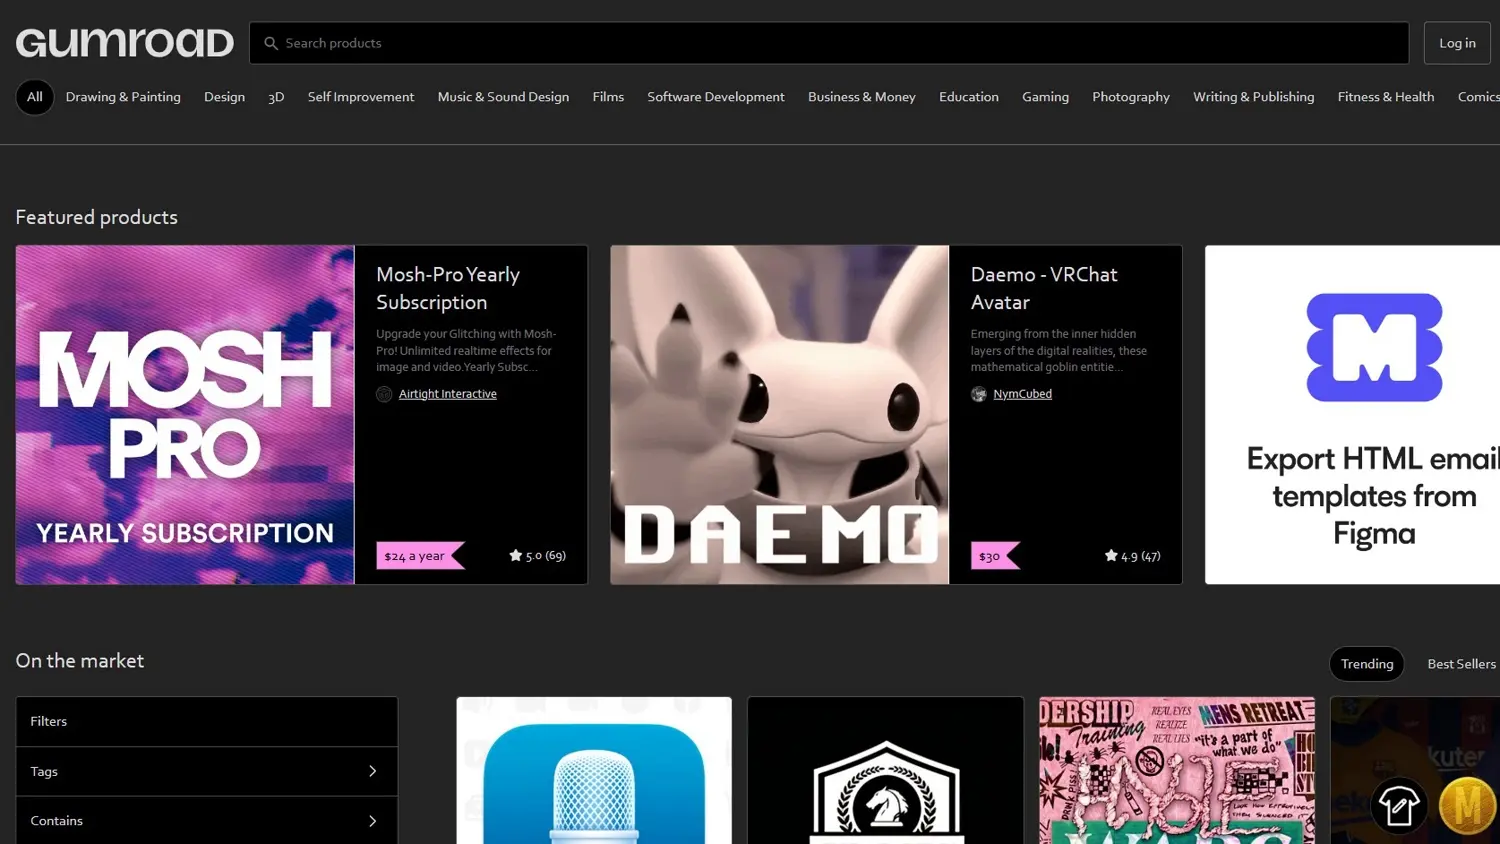Click the gold M coin icon
1500x844 pixels.
point(1467,805)
